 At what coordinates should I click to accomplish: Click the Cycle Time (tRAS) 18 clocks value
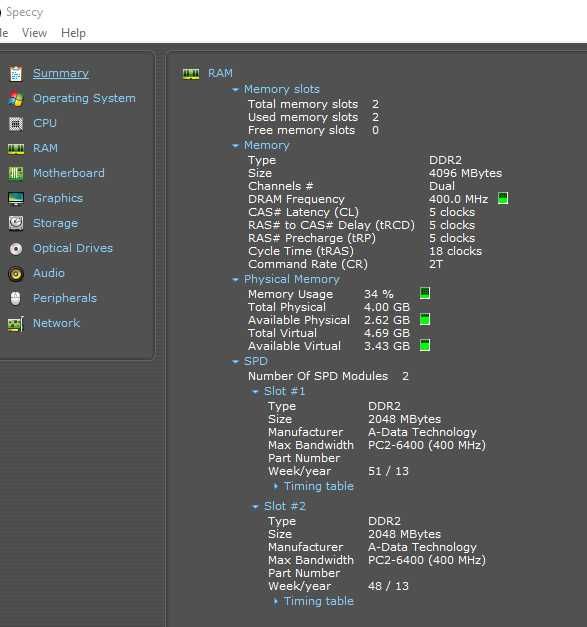[x=455, y=251]
